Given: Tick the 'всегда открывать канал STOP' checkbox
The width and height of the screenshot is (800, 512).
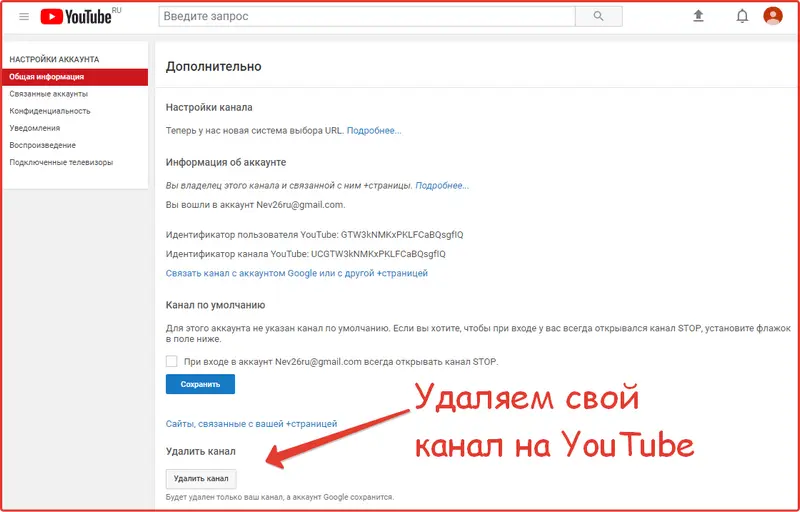Looking at the screenshot, I should tap(171, 362).
